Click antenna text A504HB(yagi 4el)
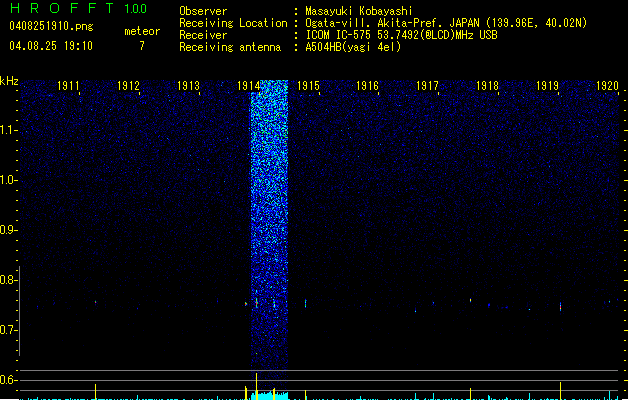 click(x=353, y=47)
